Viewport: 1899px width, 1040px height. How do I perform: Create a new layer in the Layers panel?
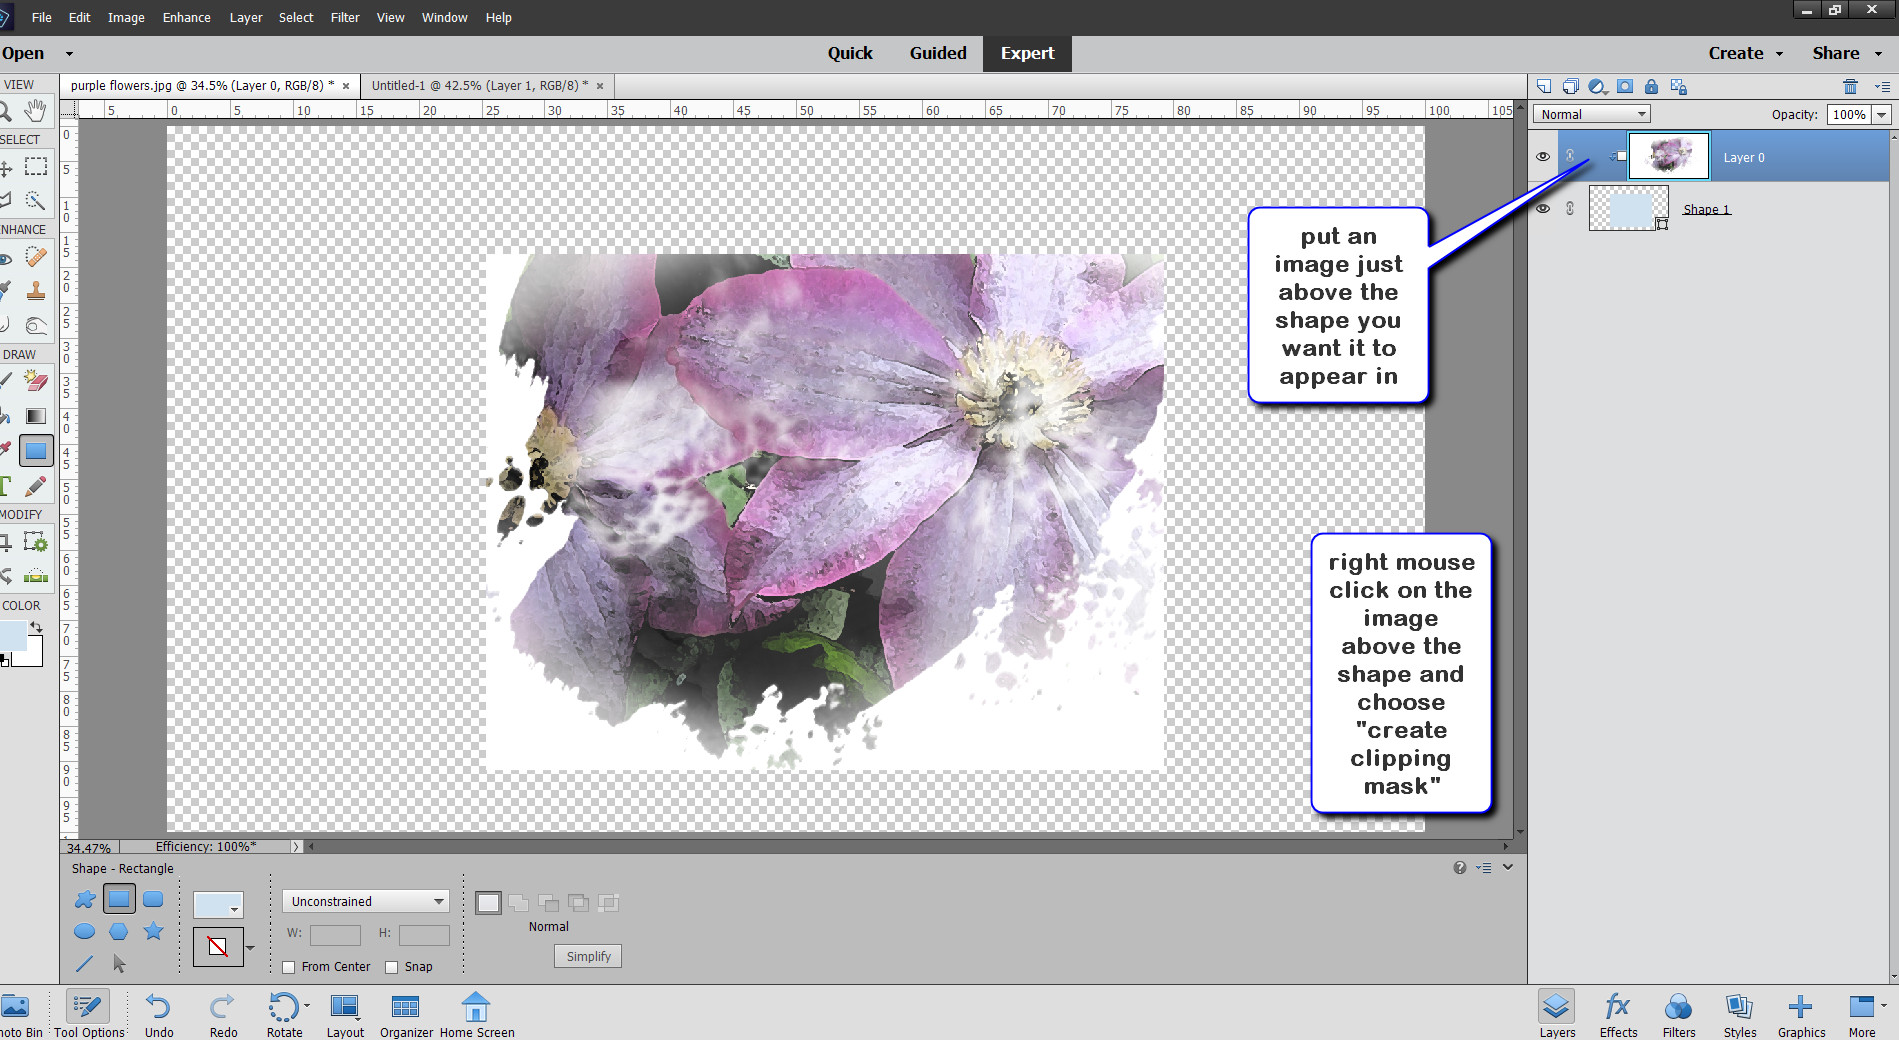pos(1543,87)
